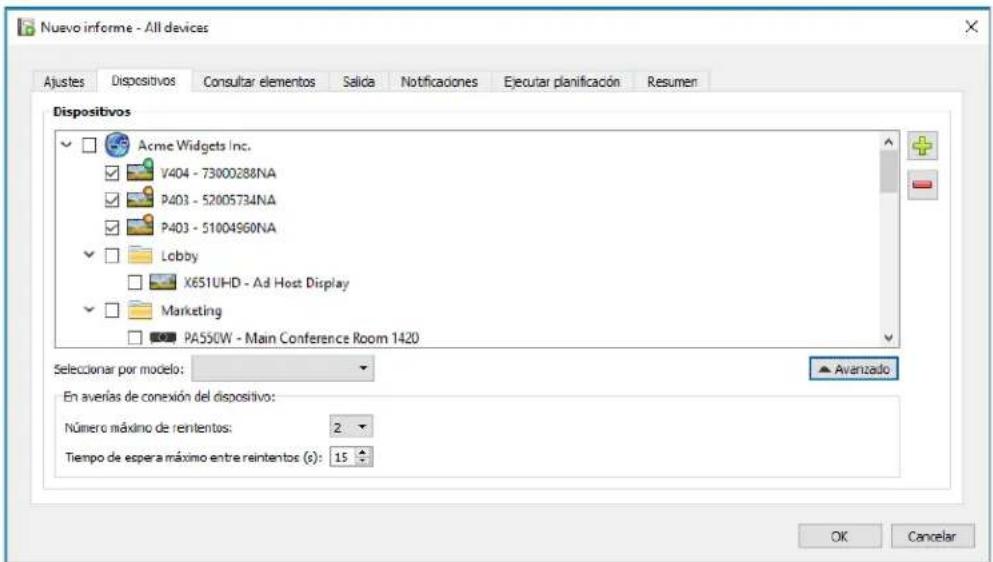Select the Lobby tree row label
Screen dimensions: 993x562
179,255
